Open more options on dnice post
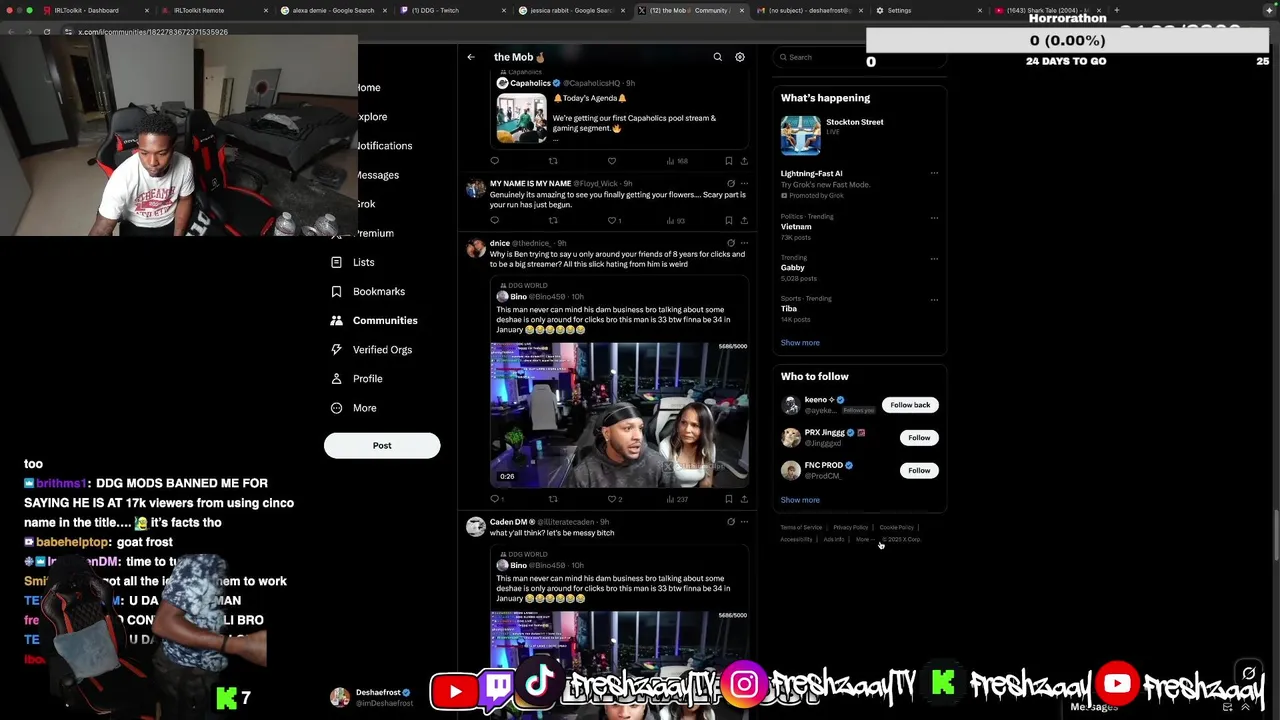Image resolution: width=1280 pixels, height=720 pixels. (x=744, y=243)
